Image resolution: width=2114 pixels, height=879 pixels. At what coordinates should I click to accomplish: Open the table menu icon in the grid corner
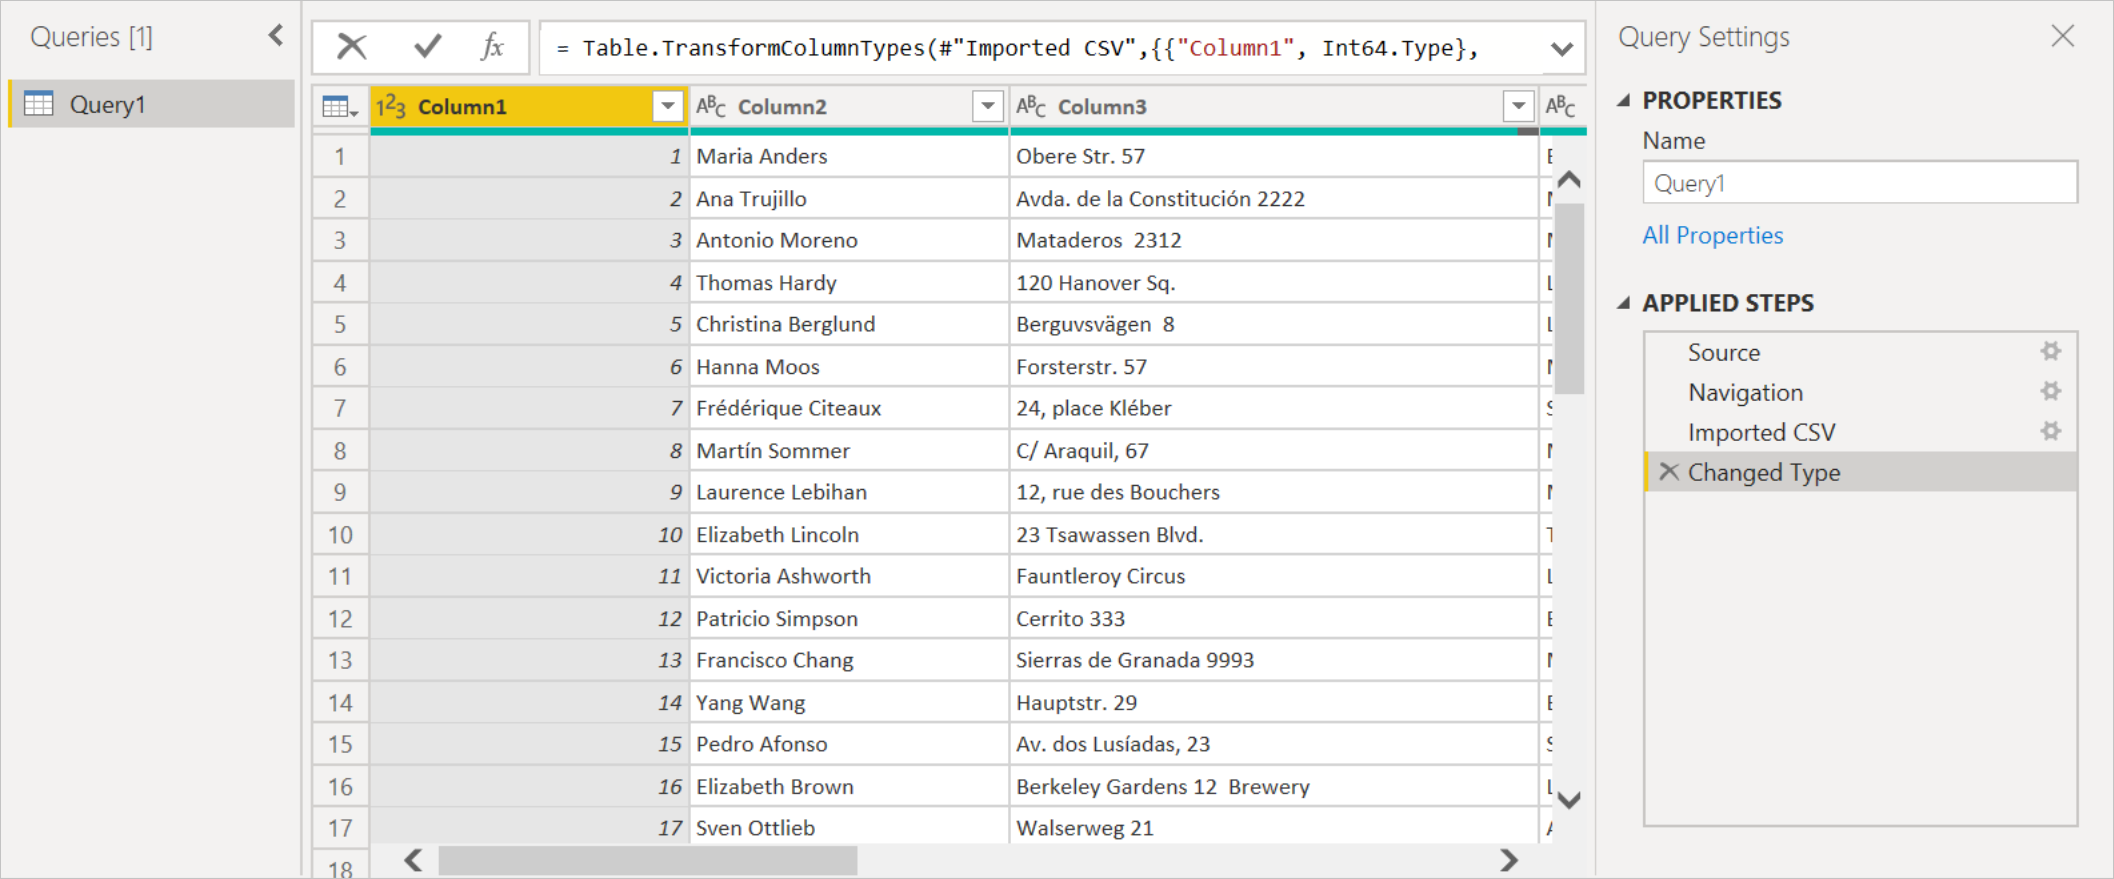[340, 106]
